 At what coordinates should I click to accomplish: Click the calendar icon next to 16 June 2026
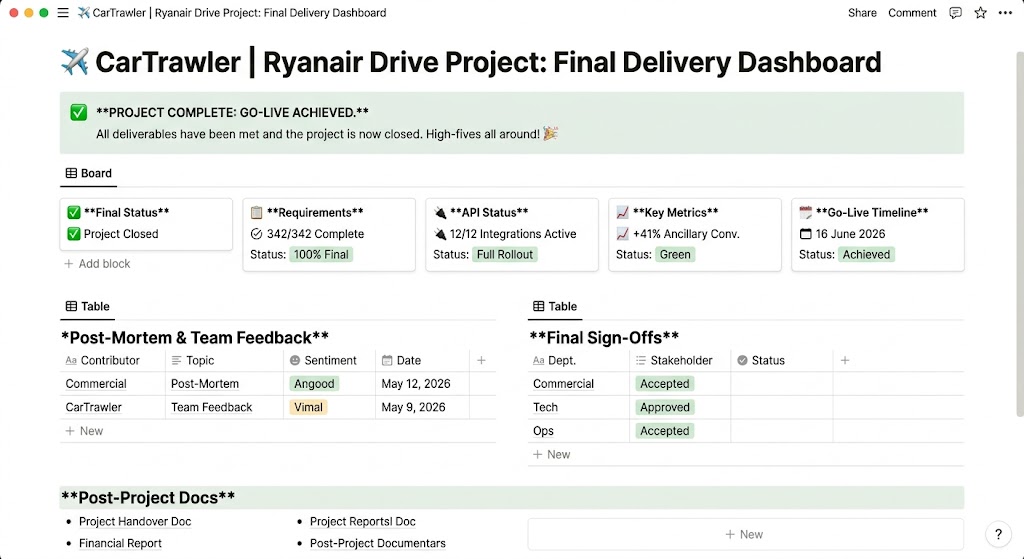806,234
